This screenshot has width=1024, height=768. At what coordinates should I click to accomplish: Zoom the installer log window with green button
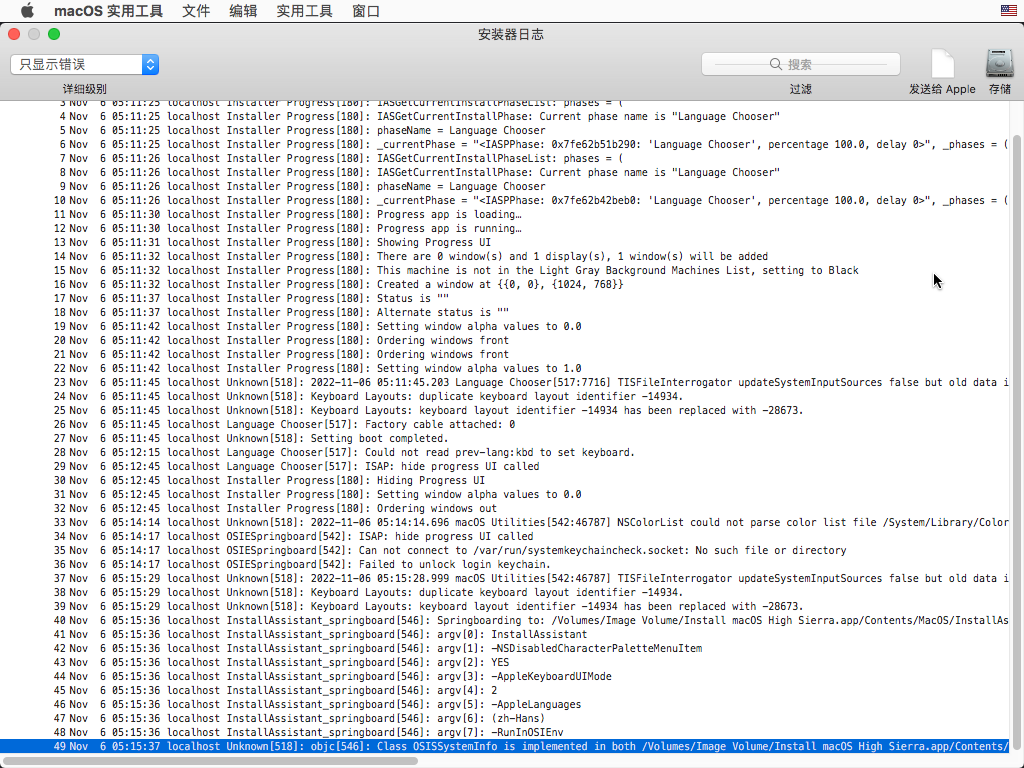pyautogui.click(x=54, y=34)
